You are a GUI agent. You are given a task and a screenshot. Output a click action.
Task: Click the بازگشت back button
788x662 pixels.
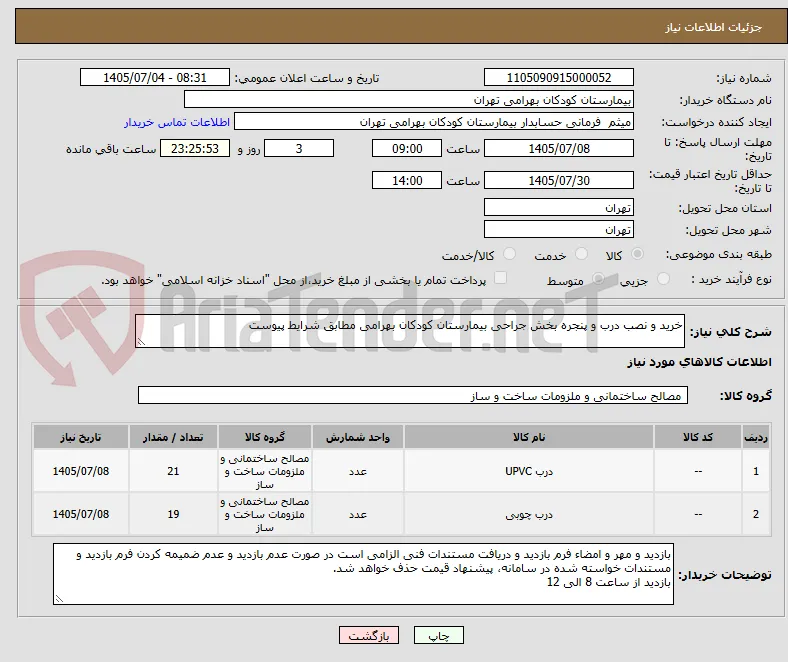pos(369,636)
